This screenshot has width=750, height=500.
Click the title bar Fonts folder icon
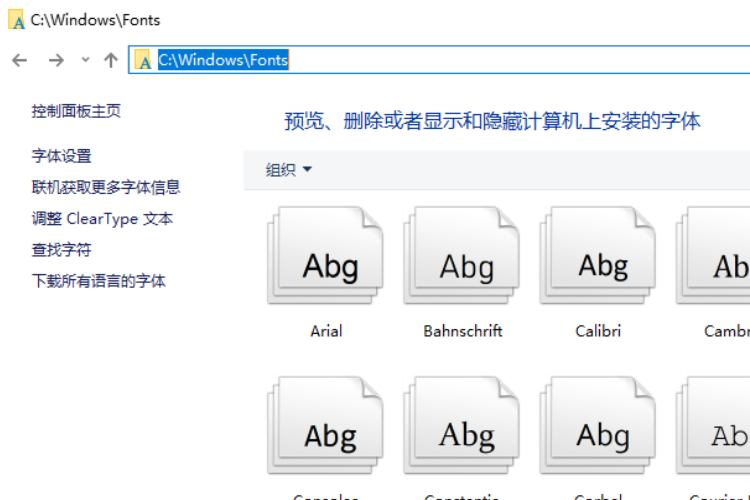17,20
